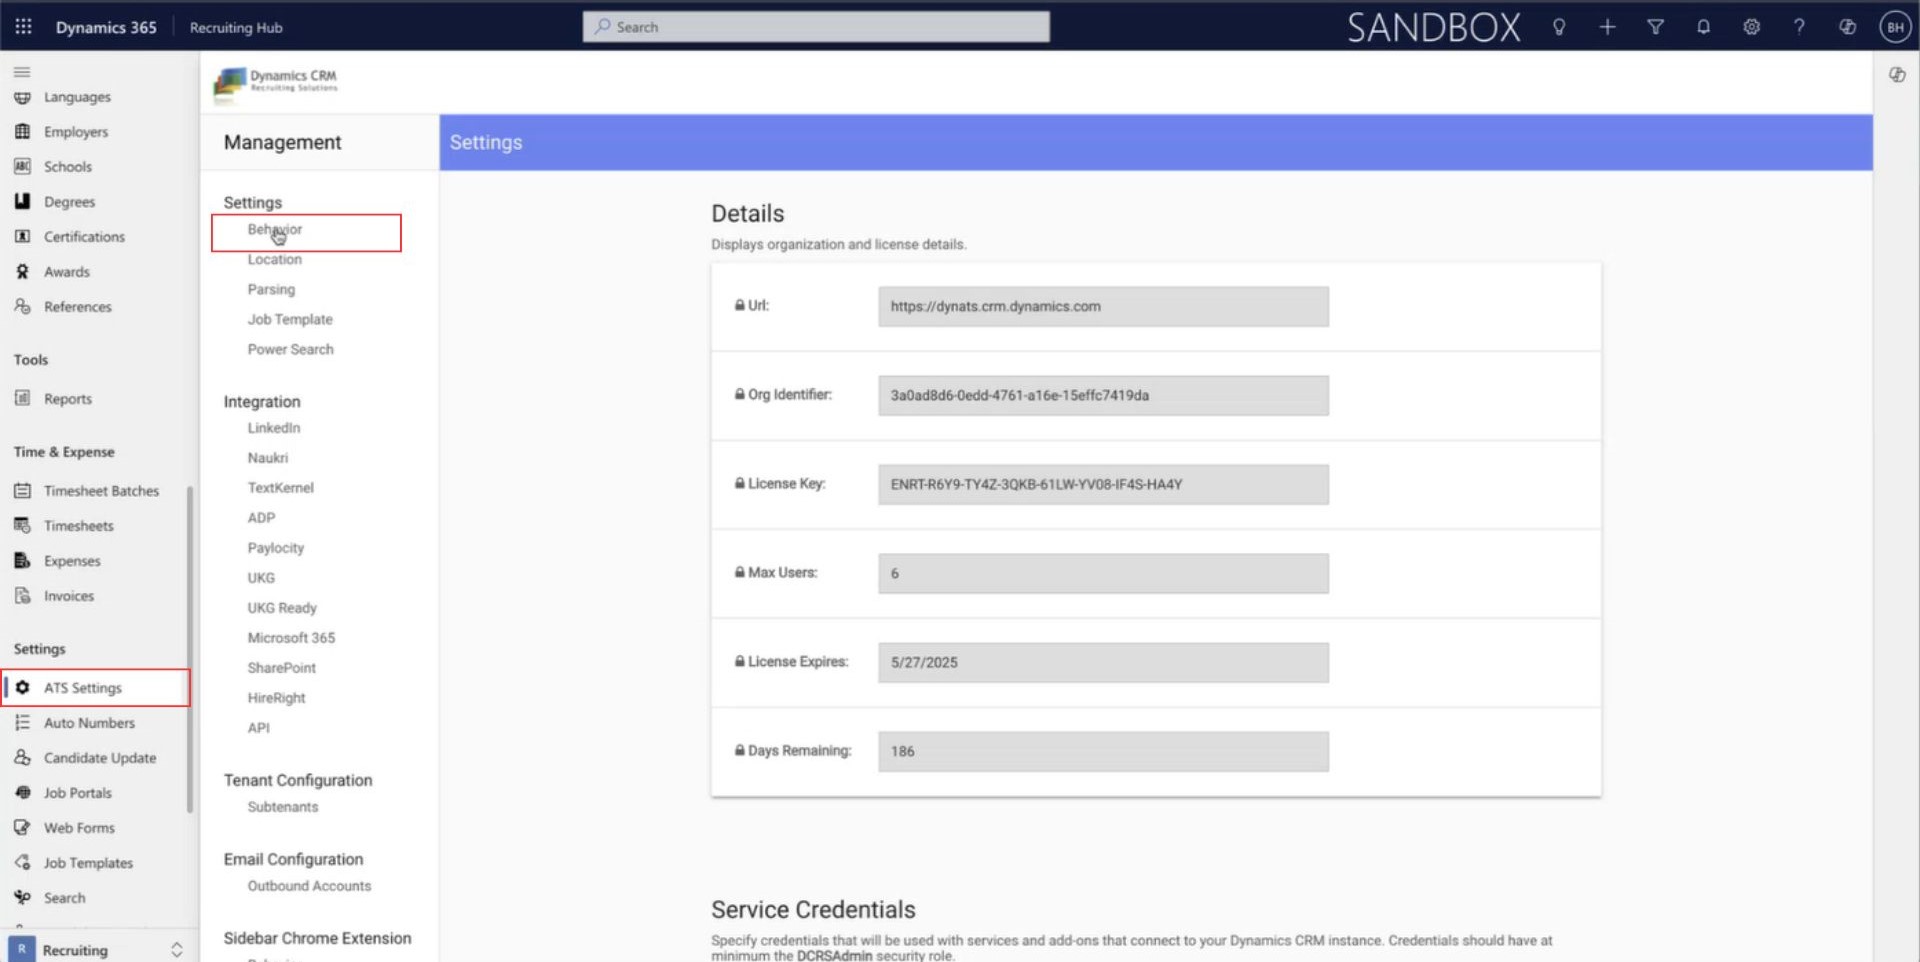Viewport: 1920px width, 962px height.
Task: Open the gear settings icon in header
Action: pyautogui.click(x=1751, y=27)
